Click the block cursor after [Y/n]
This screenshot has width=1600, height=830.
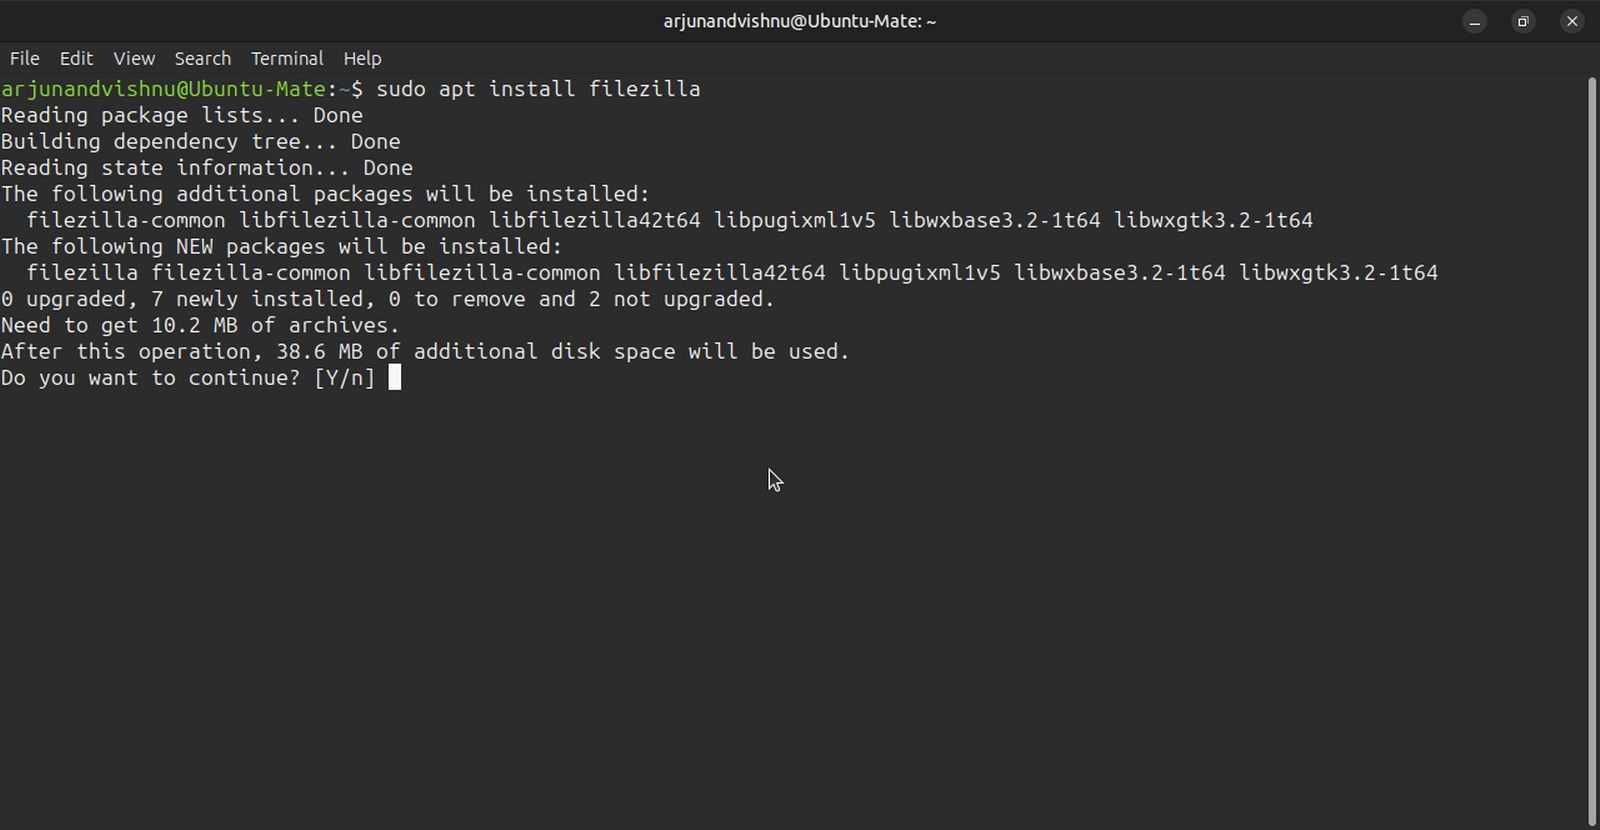coord(395,377)
